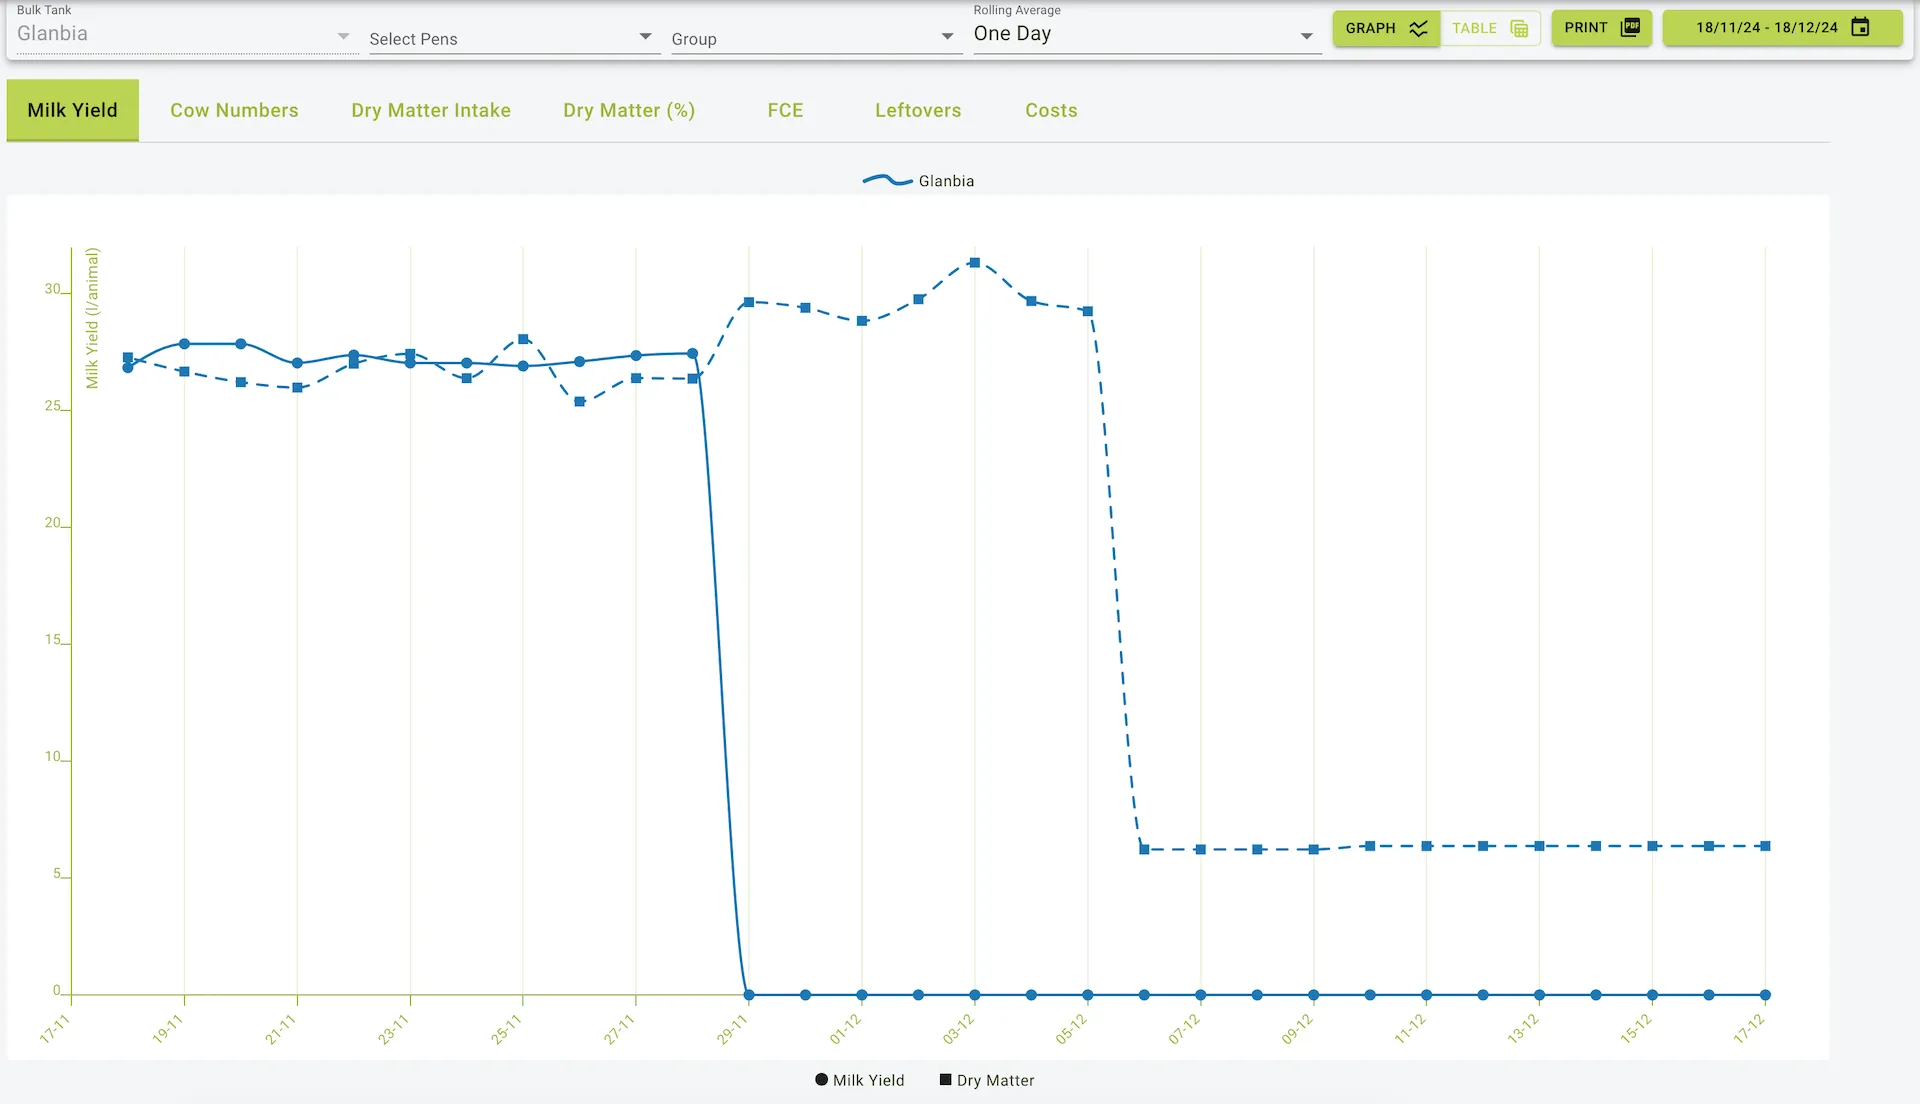The height and width of the screenshot is (1104, 1920).
Task: Open the Group dropdown
Action: pos(815,39)
